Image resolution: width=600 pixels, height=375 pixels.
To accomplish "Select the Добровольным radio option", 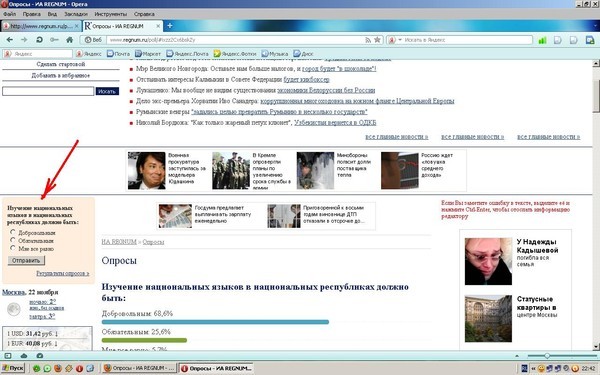I will pos(13,232).
